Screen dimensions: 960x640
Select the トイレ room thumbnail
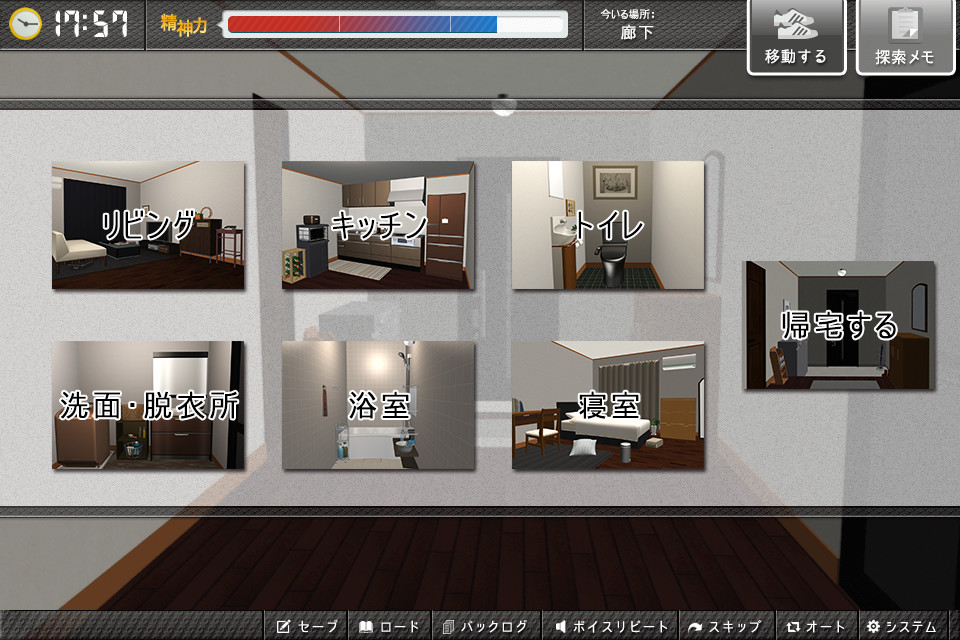coord(608,226)
